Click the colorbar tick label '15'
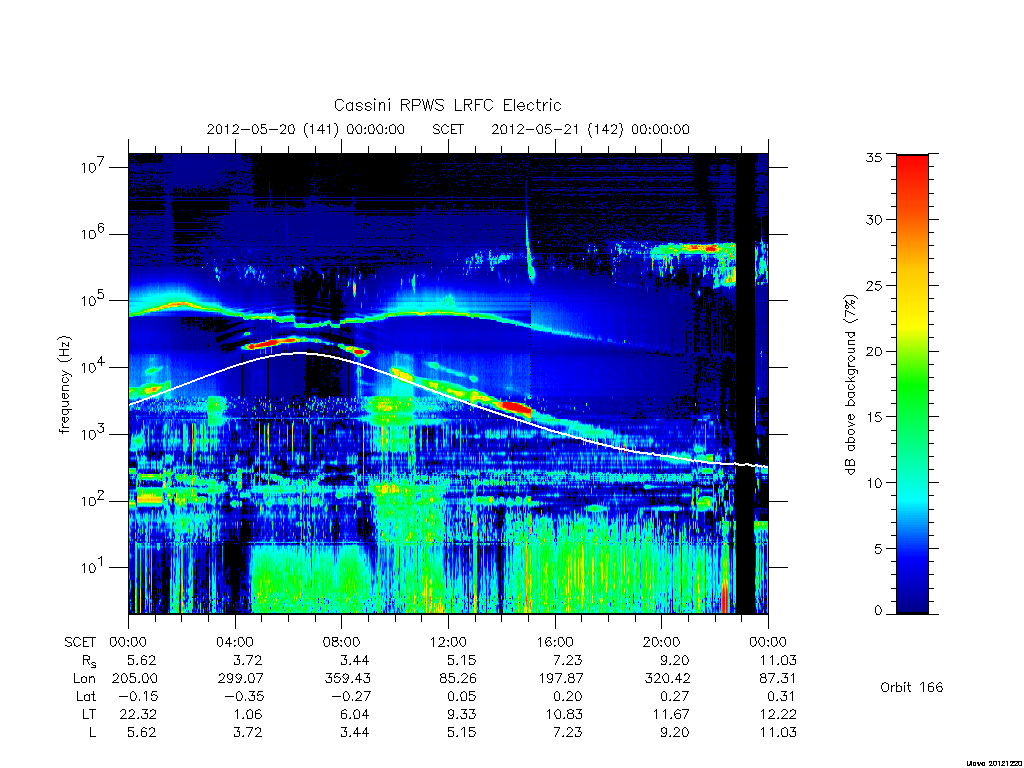This screenshot has height=768, width=1024. [x=874, y=417]
